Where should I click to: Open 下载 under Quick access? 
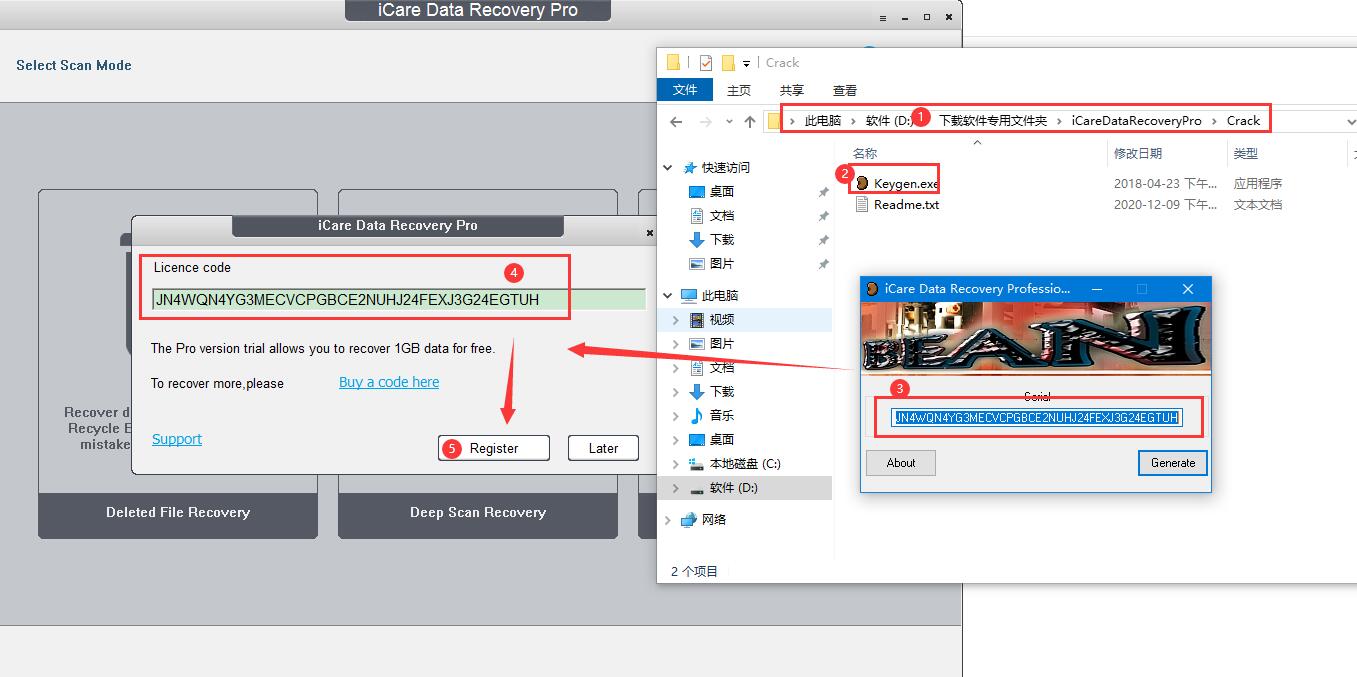722,239
